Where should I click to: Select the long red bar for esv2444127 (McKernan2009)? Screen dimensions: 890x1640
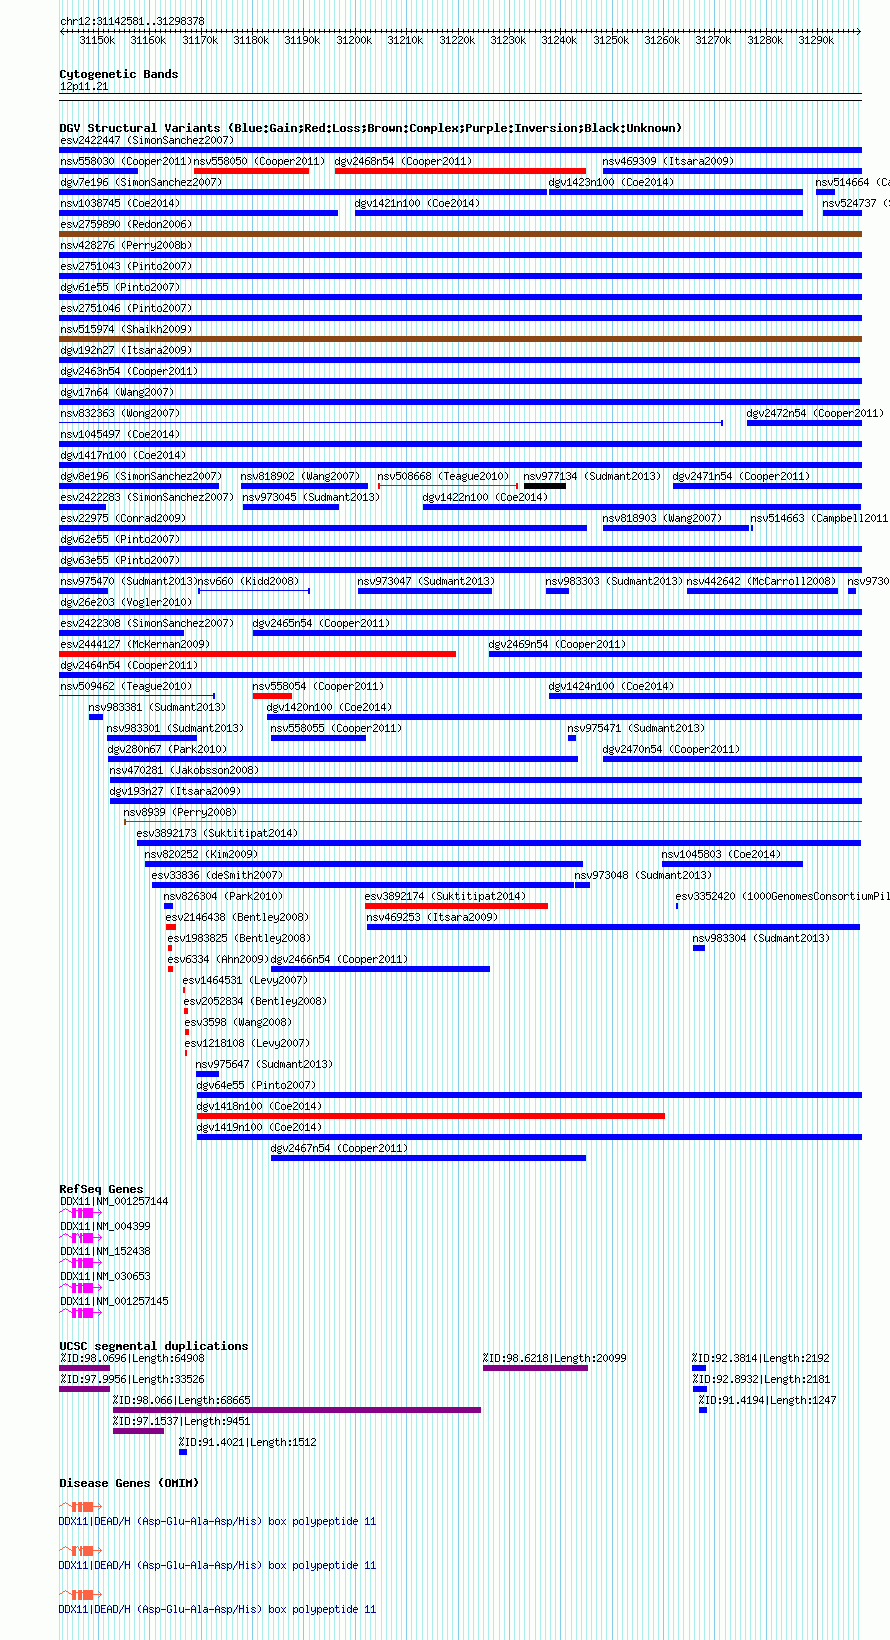pyautogui.click(x=258, y=654)
